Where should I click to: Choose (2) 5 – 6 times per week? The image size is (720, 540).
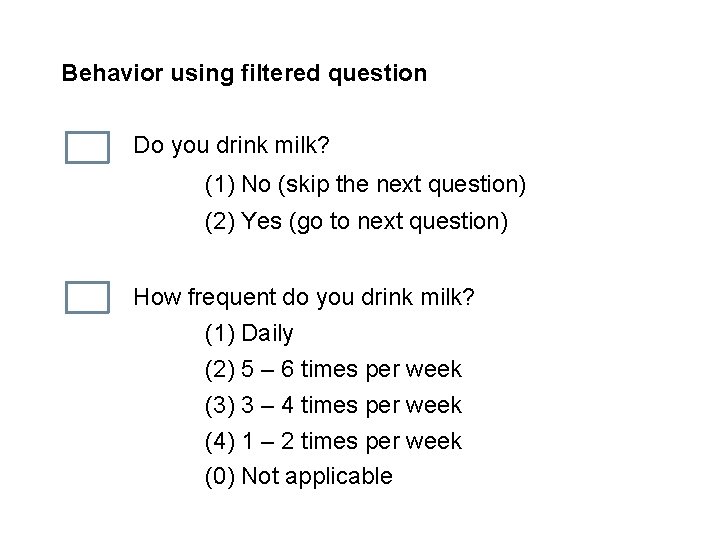click(333, 370)
